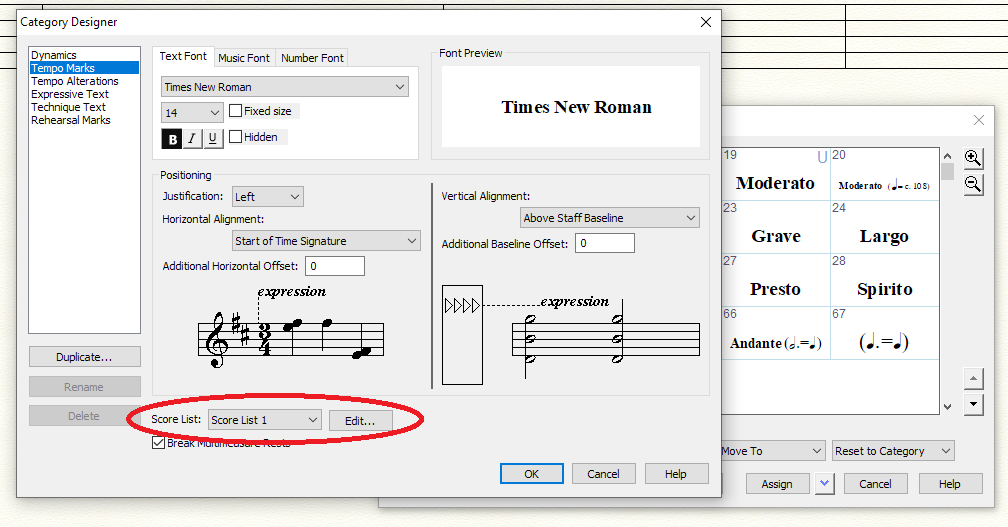Open the Times New Roman font dropdown

285,87
